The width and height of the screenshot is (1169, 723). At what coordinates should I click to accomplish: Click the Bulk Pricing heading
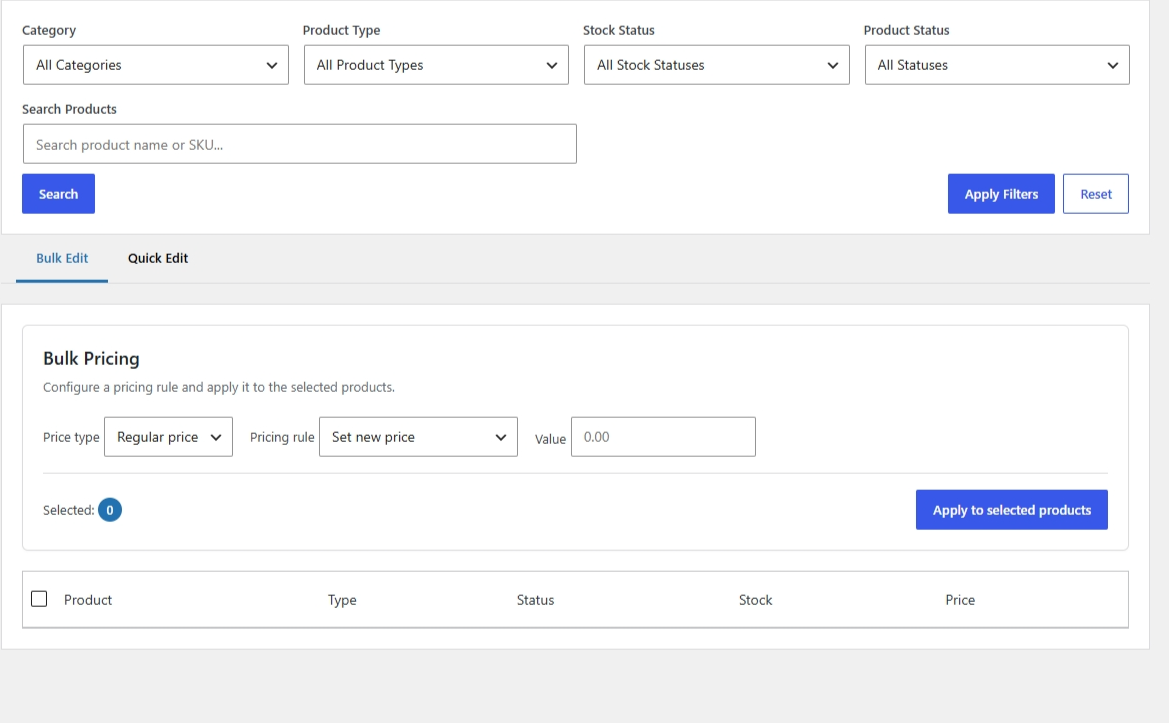pyautogui.click(x=91, y=359)
